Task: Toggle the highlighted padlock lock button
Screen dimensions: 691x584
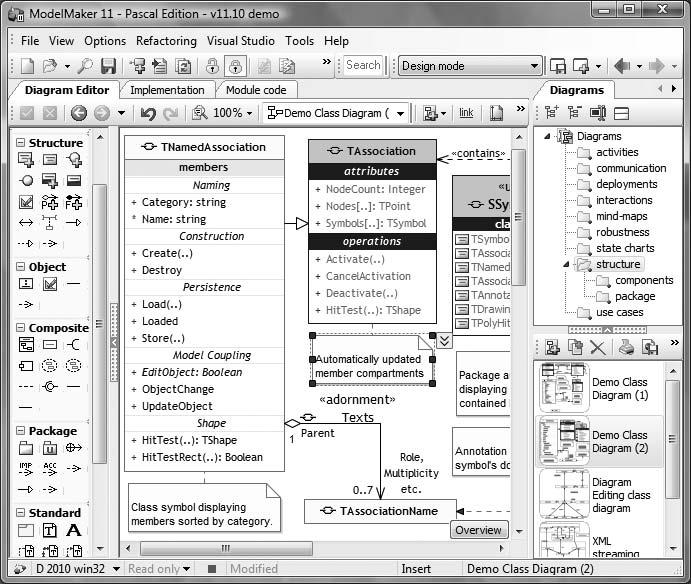Action: [235, 66]
